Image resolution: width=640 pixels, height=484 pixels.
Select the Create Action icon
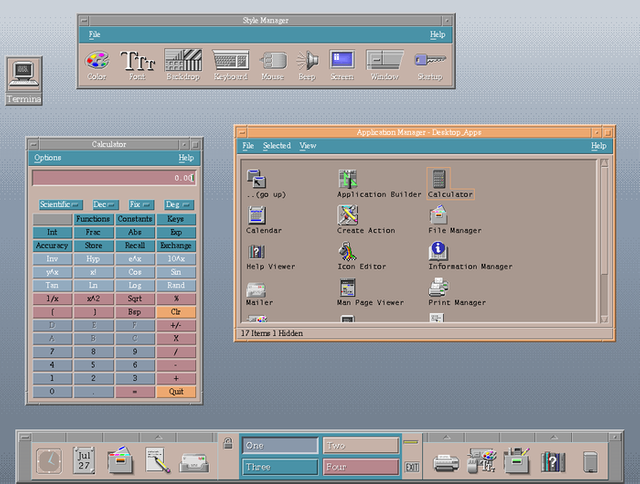tap(348, 215)
